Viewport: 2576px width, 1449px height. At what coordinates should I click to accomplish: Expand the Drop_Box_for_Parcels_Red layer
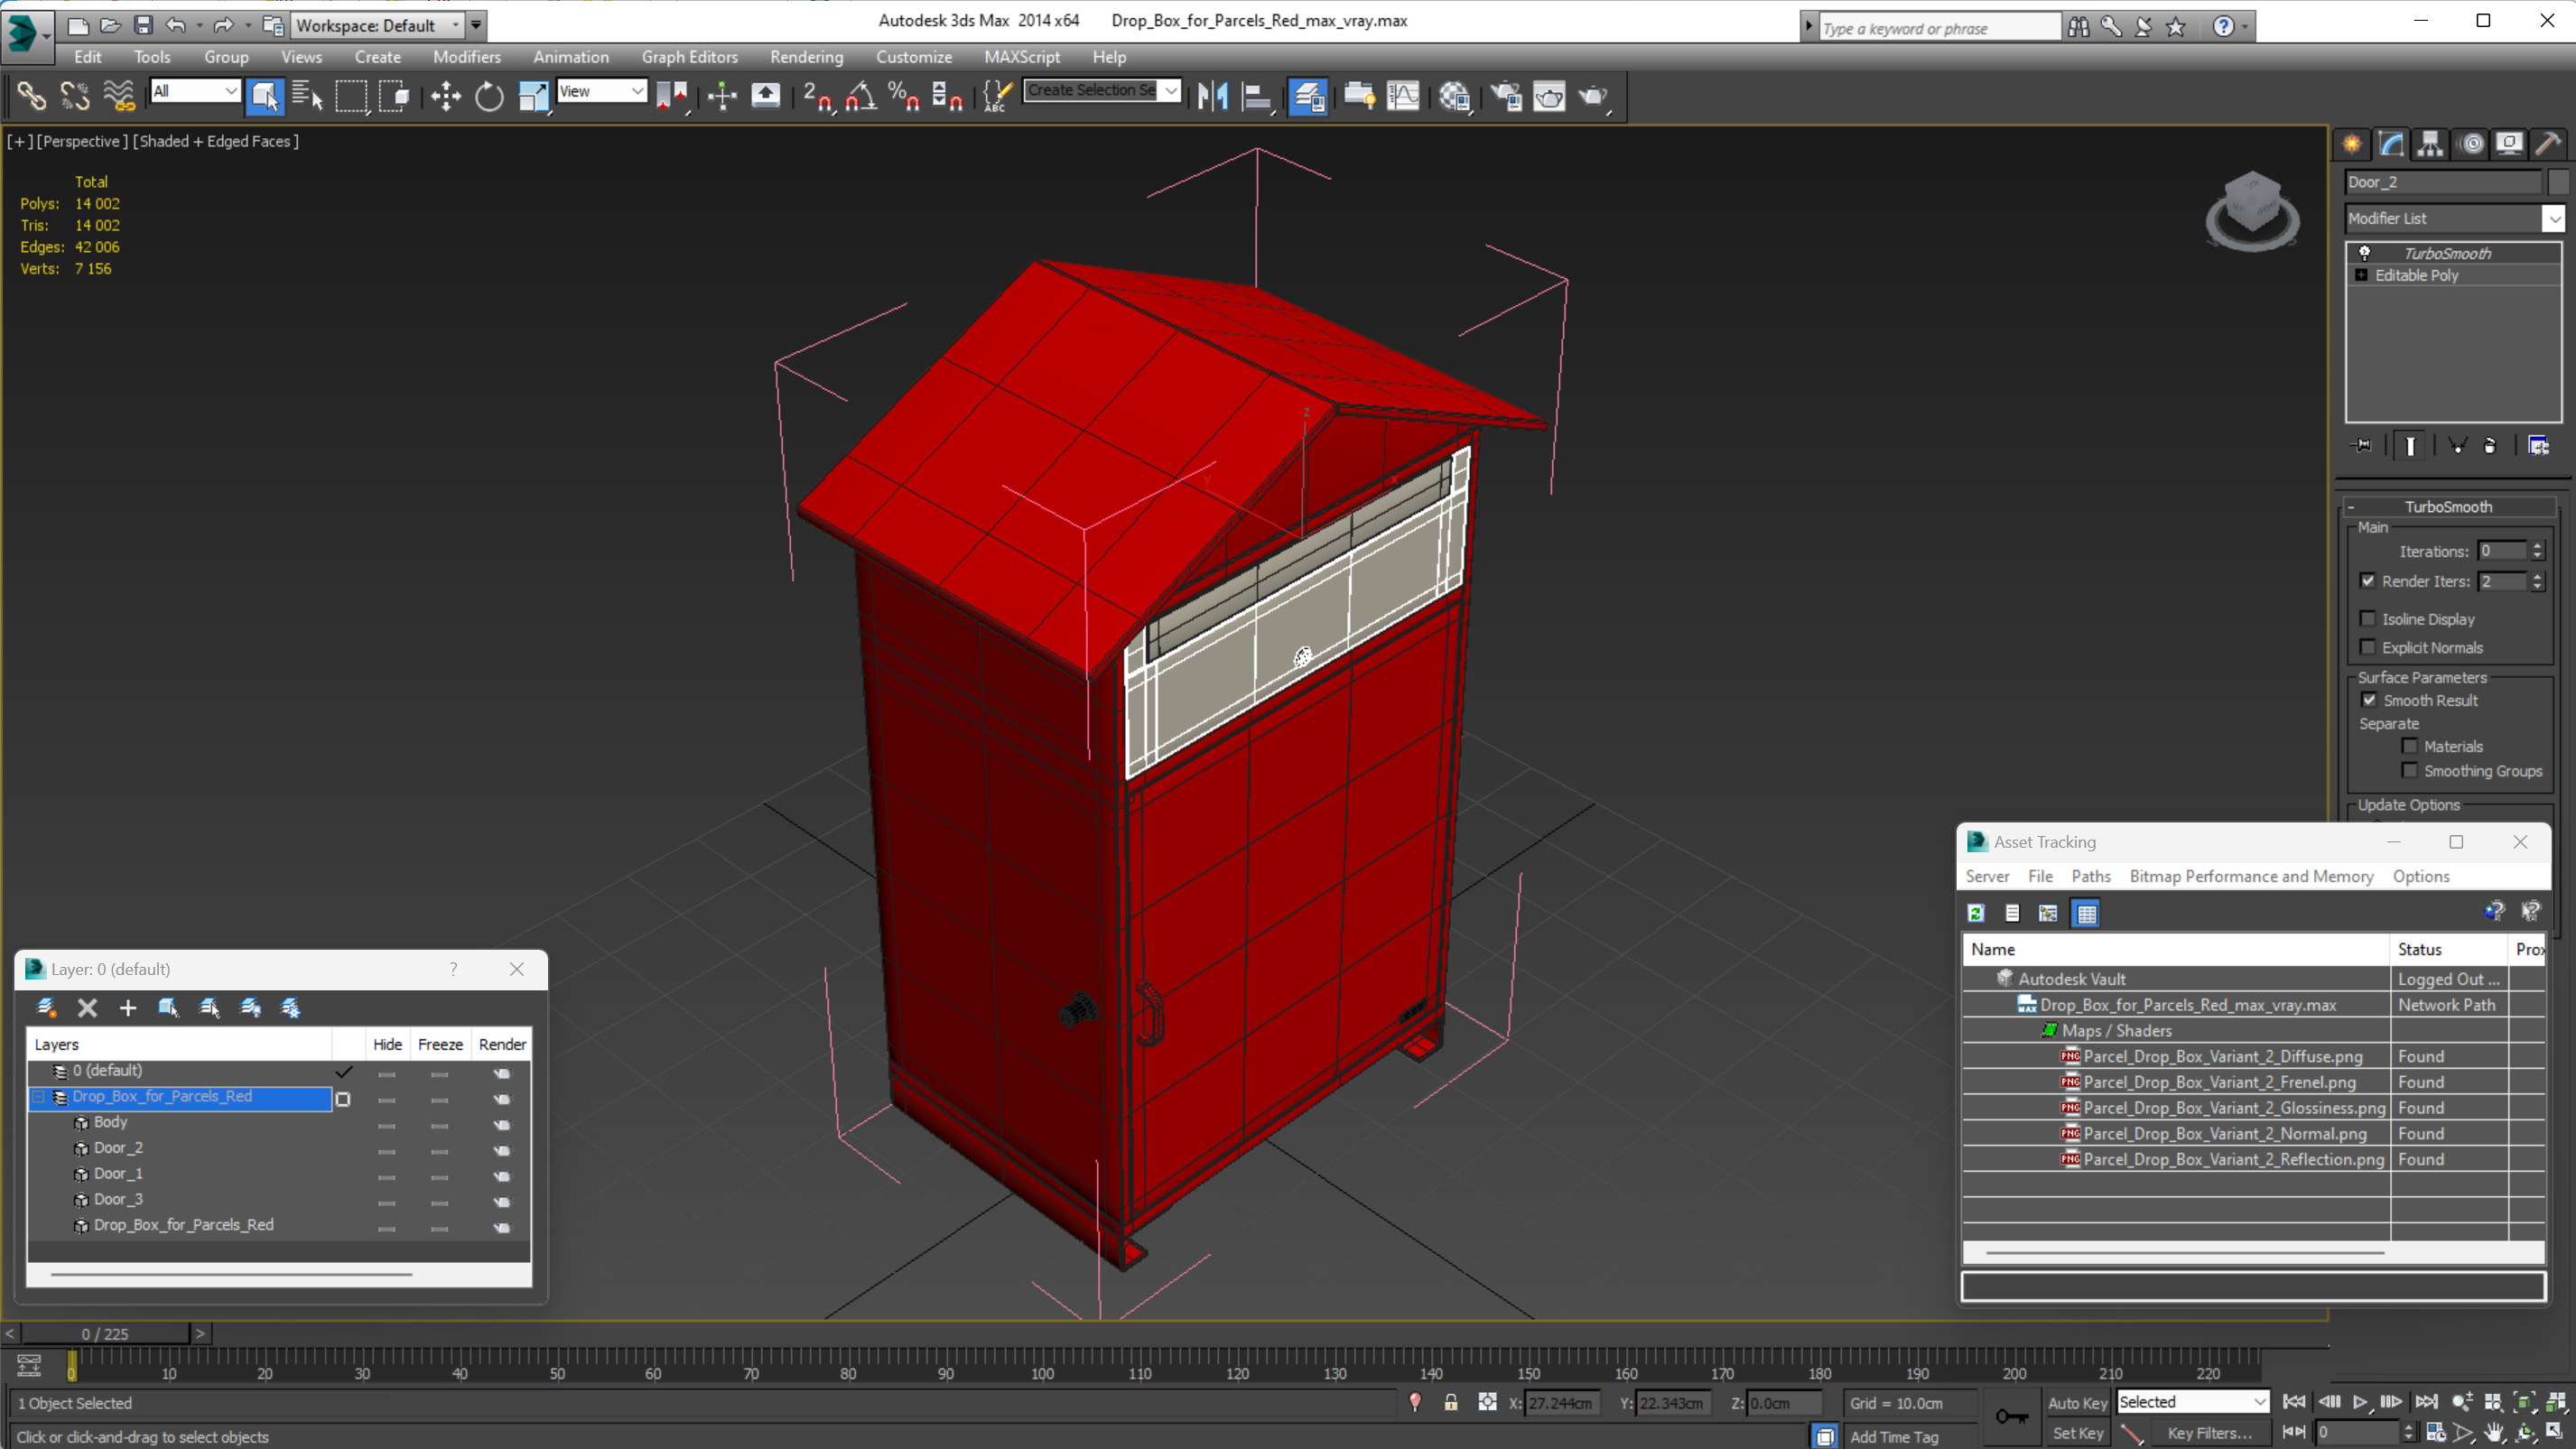click(37, 1097)
